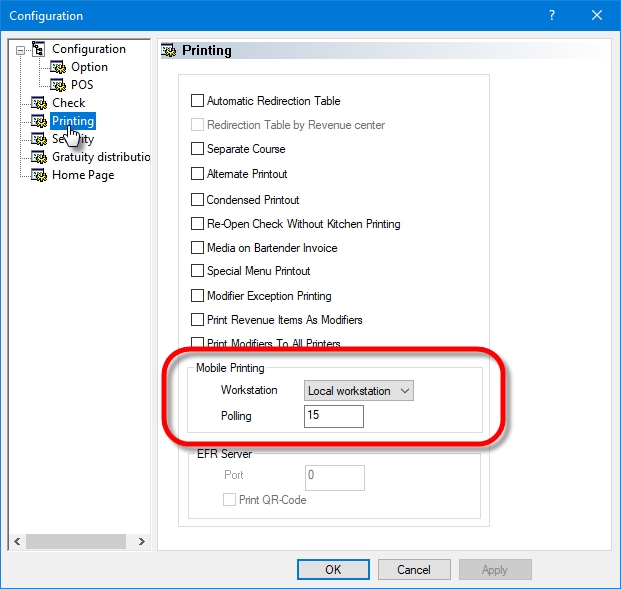
Task: Click the POS node icon
Action: pyautogui.click(x=58, y=85)
